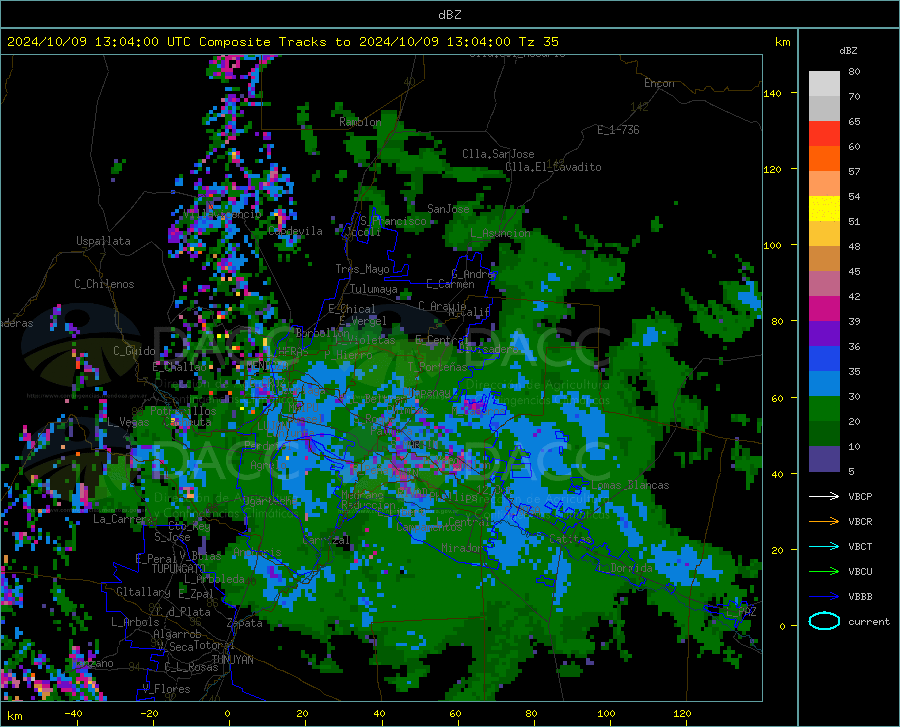Click the Gltallary label
Viewport: 900px width, 727px height.
click(x=143, y=592)
